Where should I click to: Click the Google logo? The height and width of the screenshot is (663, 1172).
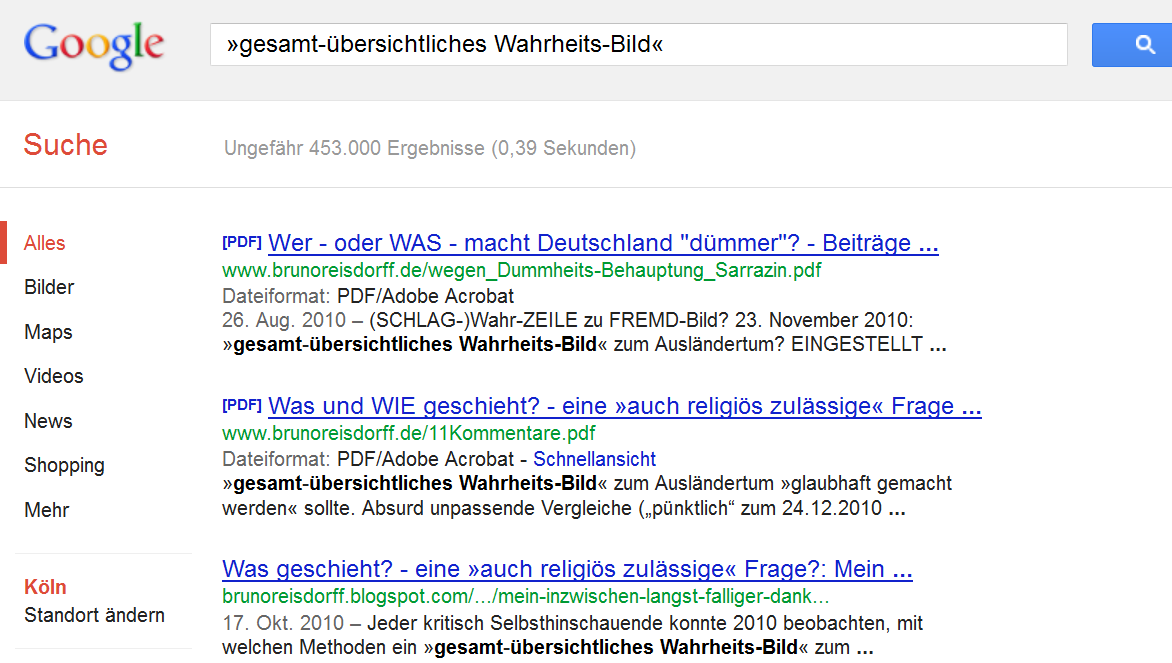(93, 46)
